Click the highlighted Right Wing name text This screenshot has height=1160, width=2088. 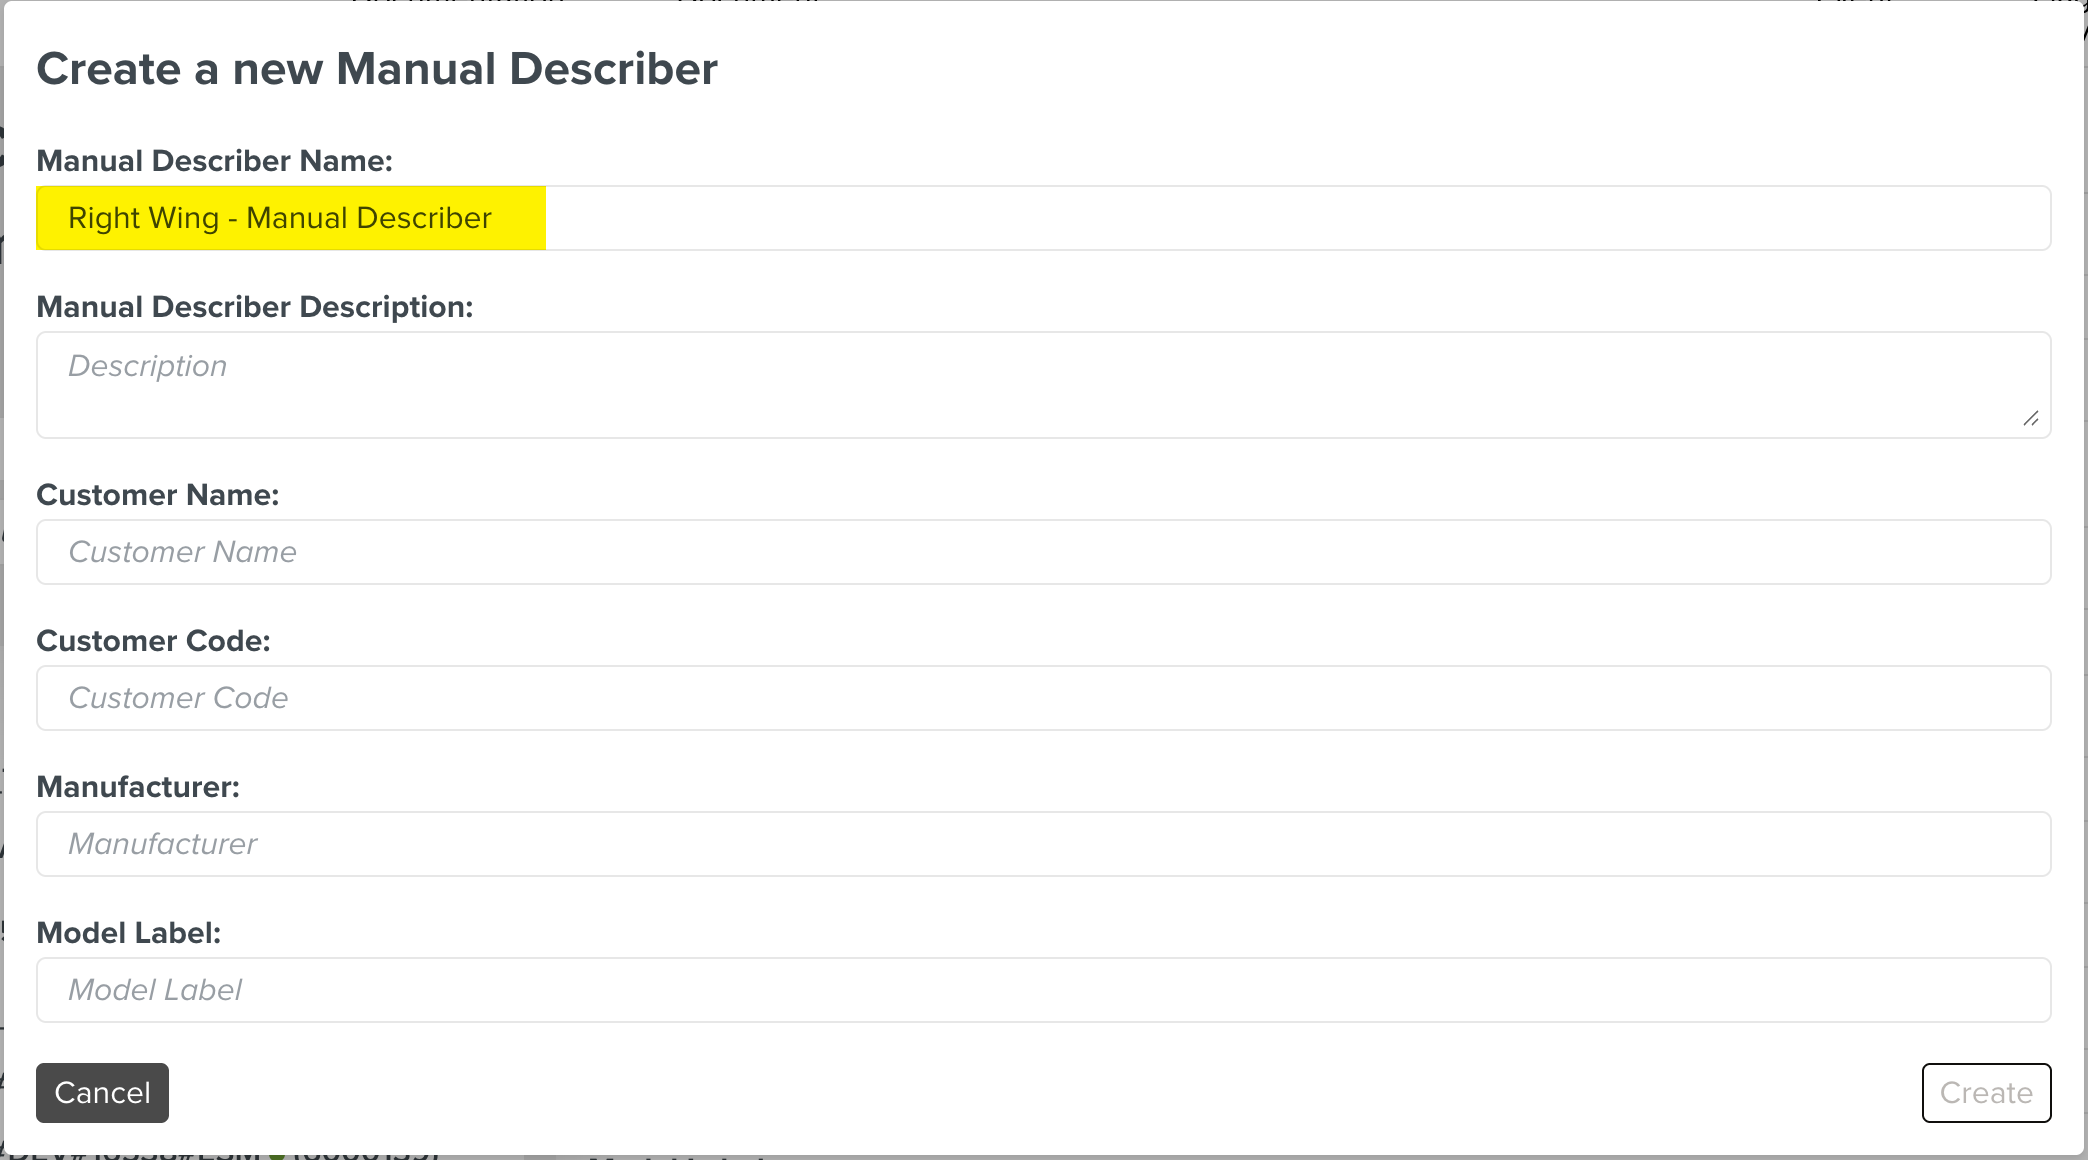click(280, 218)
